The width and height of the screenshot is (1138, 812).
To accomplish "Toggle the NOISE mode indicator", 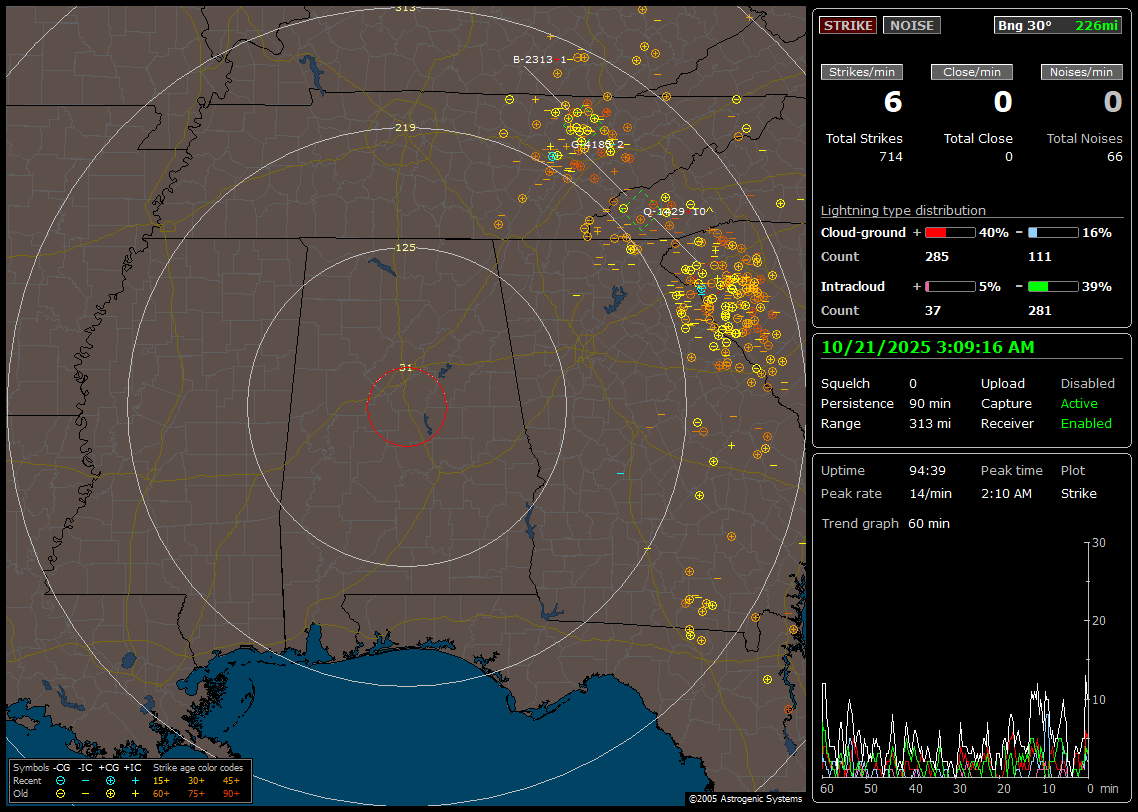I will click(x=911, y=26).
